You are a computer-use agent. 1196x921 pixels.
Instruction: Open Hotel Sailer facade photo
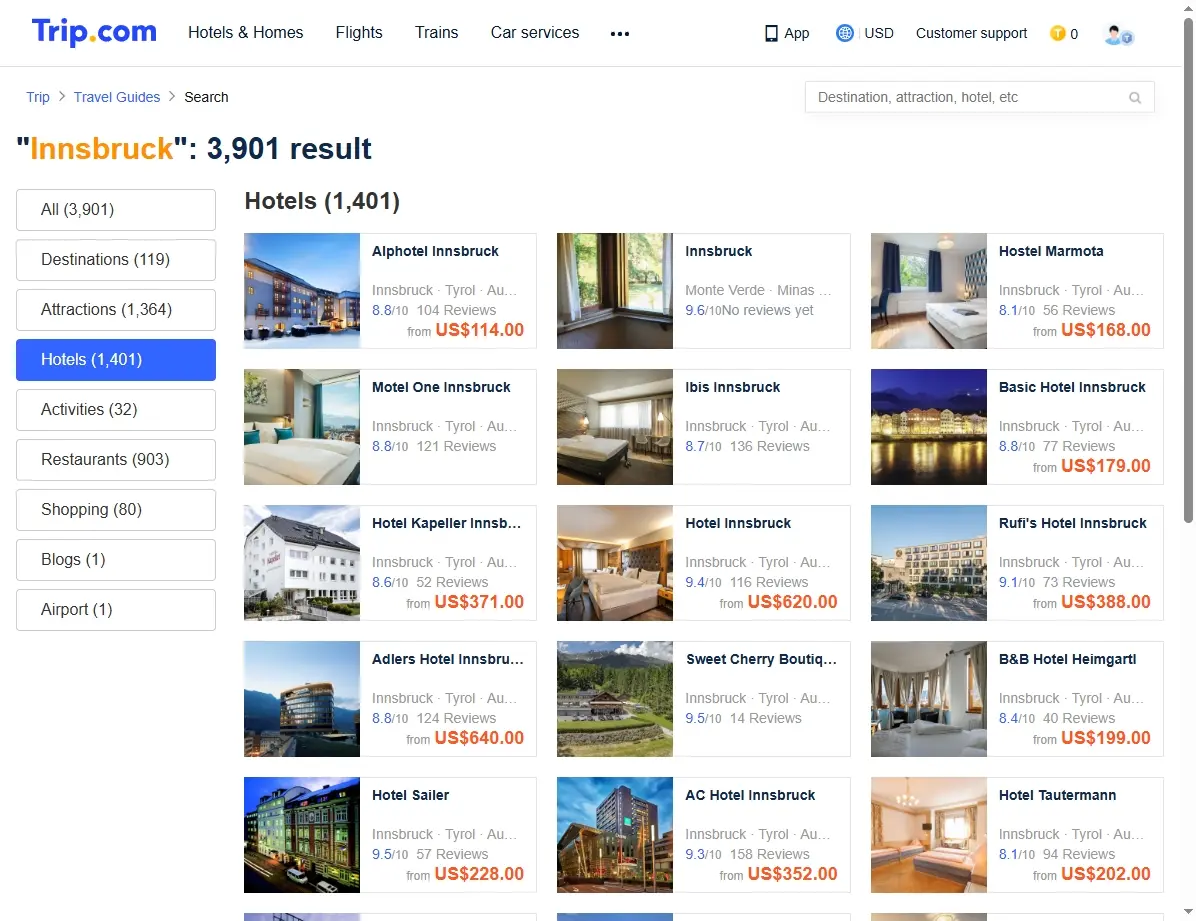click(302, 835)
